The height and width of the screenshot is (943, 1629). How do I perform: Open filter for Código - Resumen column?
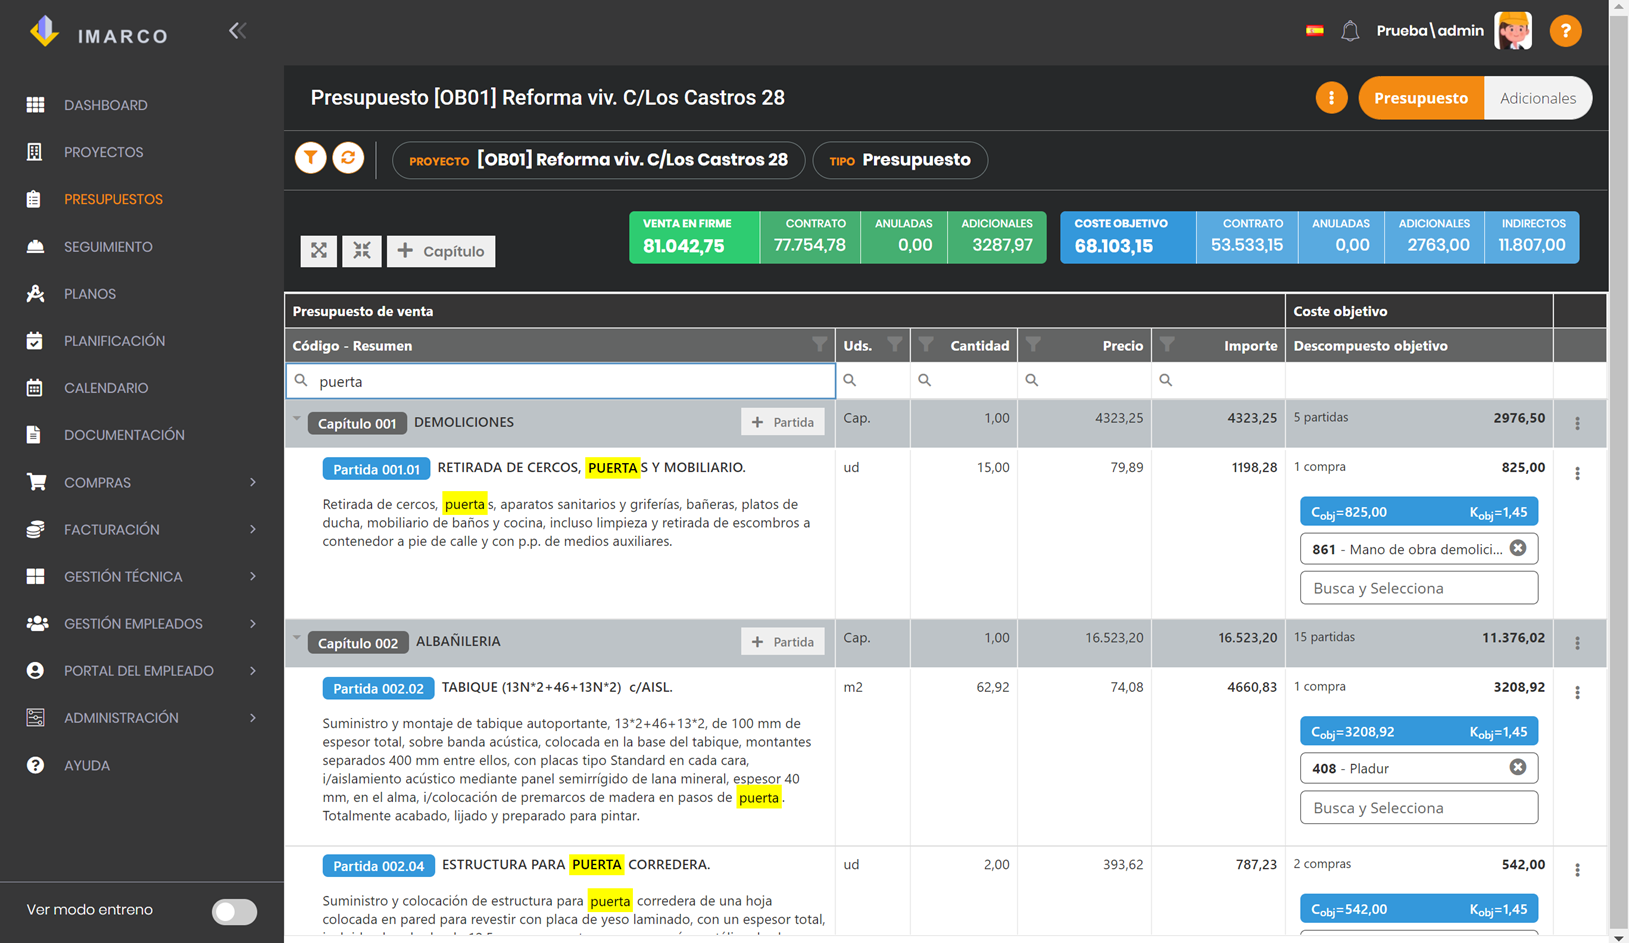click(x=819, y=345)
